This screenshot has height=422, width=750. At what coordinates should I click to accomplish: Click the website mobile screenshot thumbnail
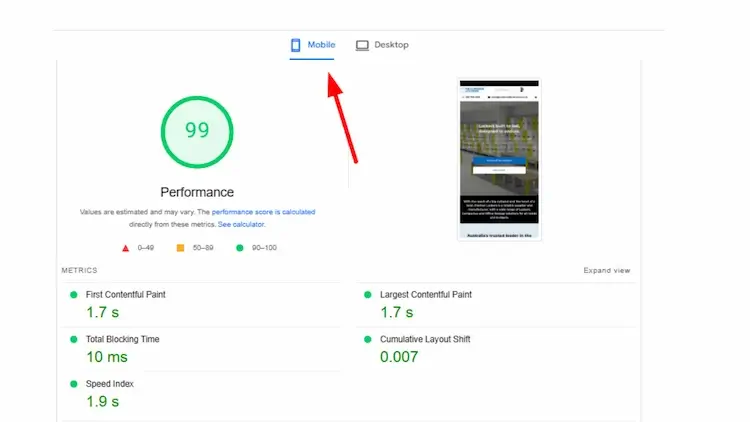pyautogui.click(x=499, y=159)
